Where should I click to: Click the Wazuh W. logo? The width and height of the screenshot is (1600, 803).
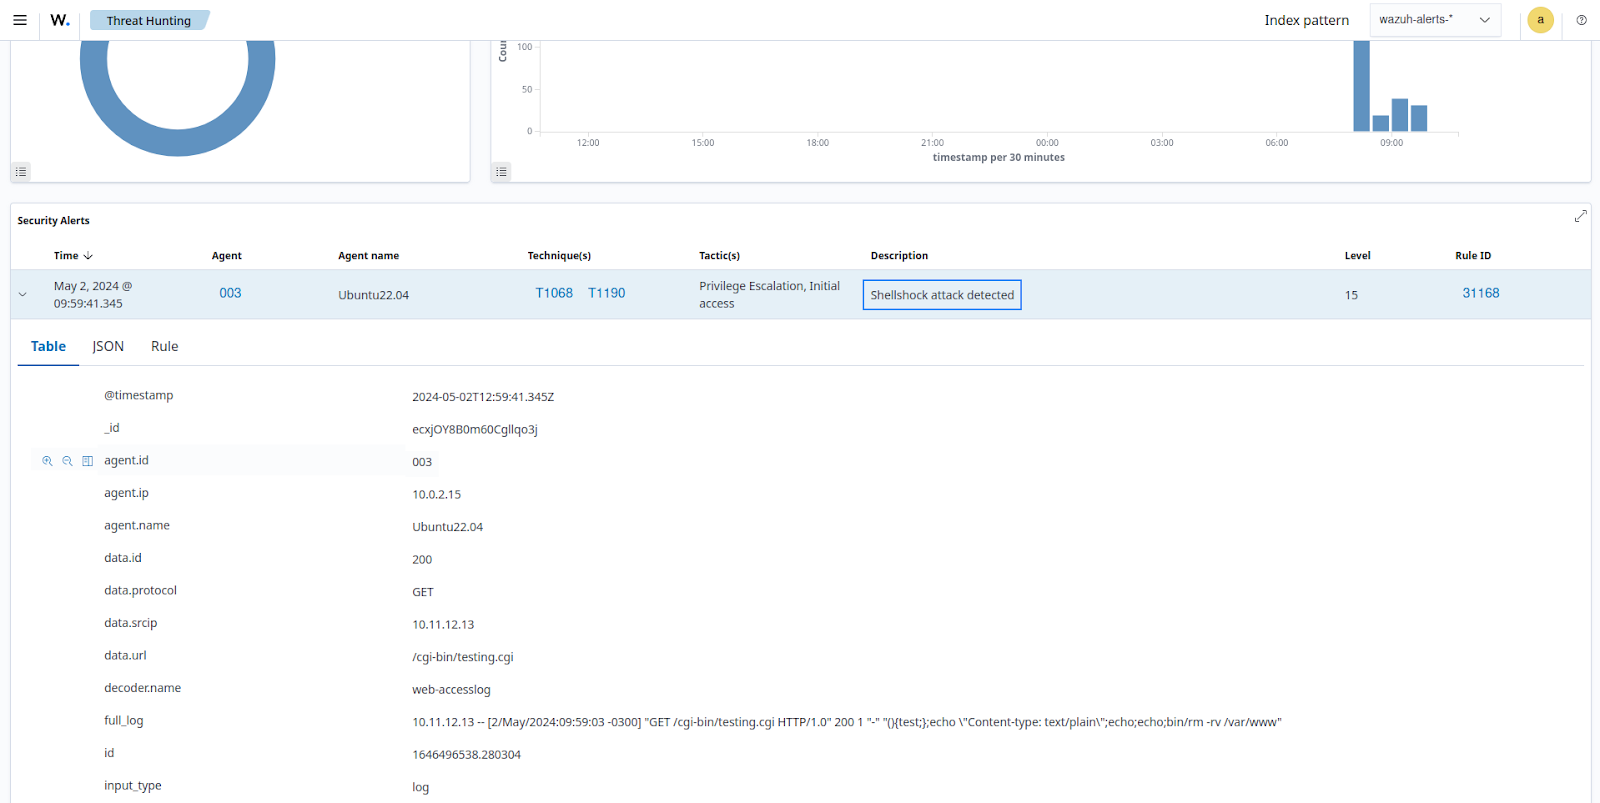(60, 20)
